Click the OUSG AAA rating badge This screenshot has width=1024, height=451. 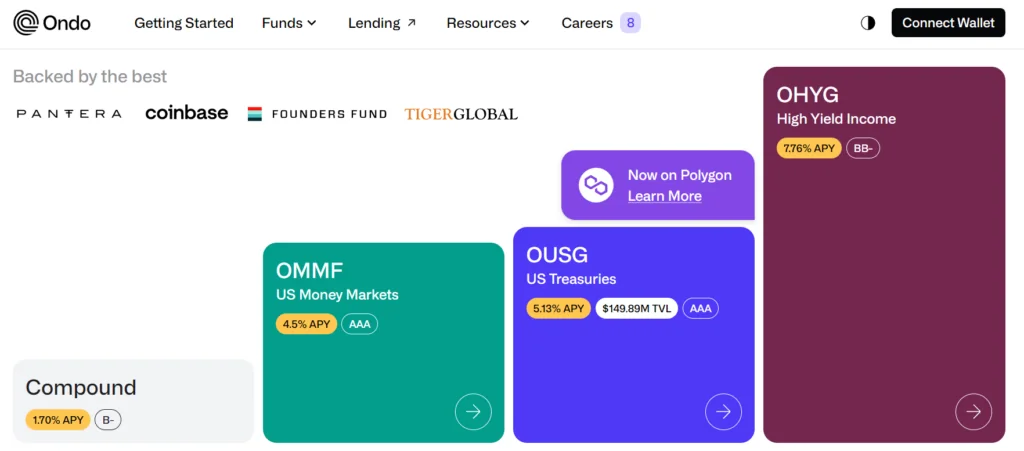pos(701,309)
